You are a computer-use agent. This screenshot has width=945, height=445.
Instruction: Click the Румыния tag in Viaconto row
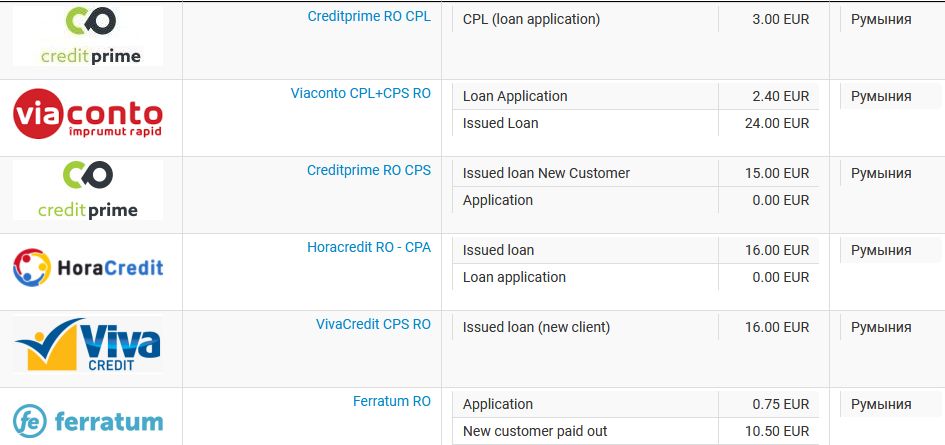(881, 96)
